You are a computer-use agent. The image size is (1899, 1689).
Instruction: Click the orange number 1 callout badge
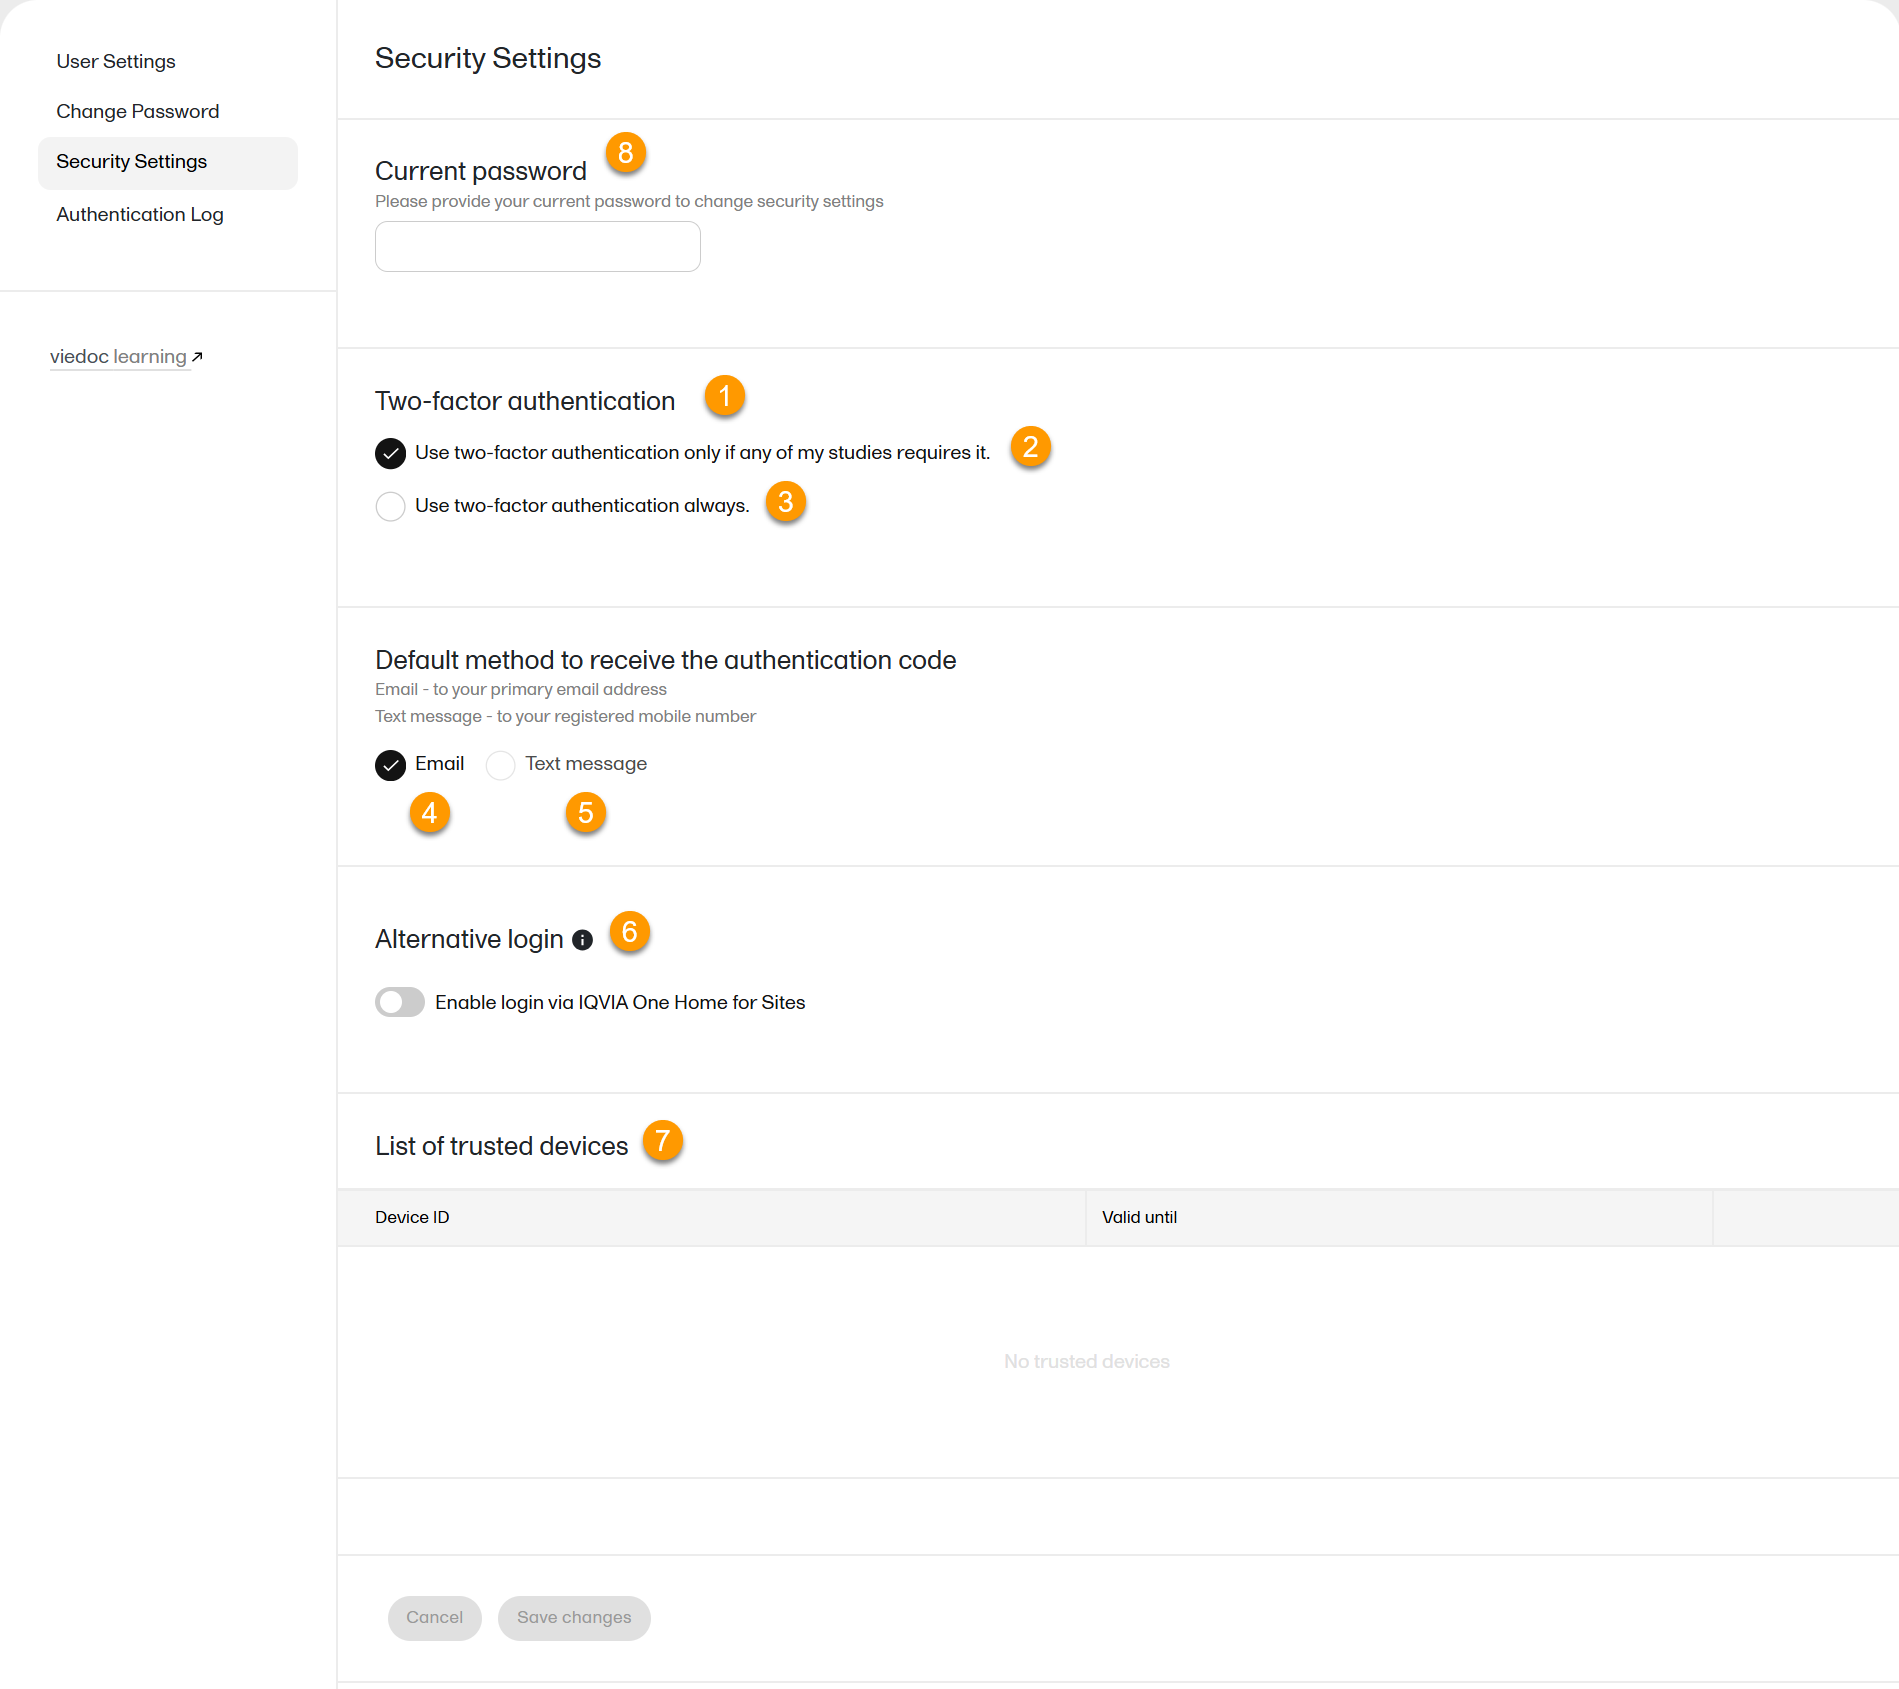pos(724,397)
